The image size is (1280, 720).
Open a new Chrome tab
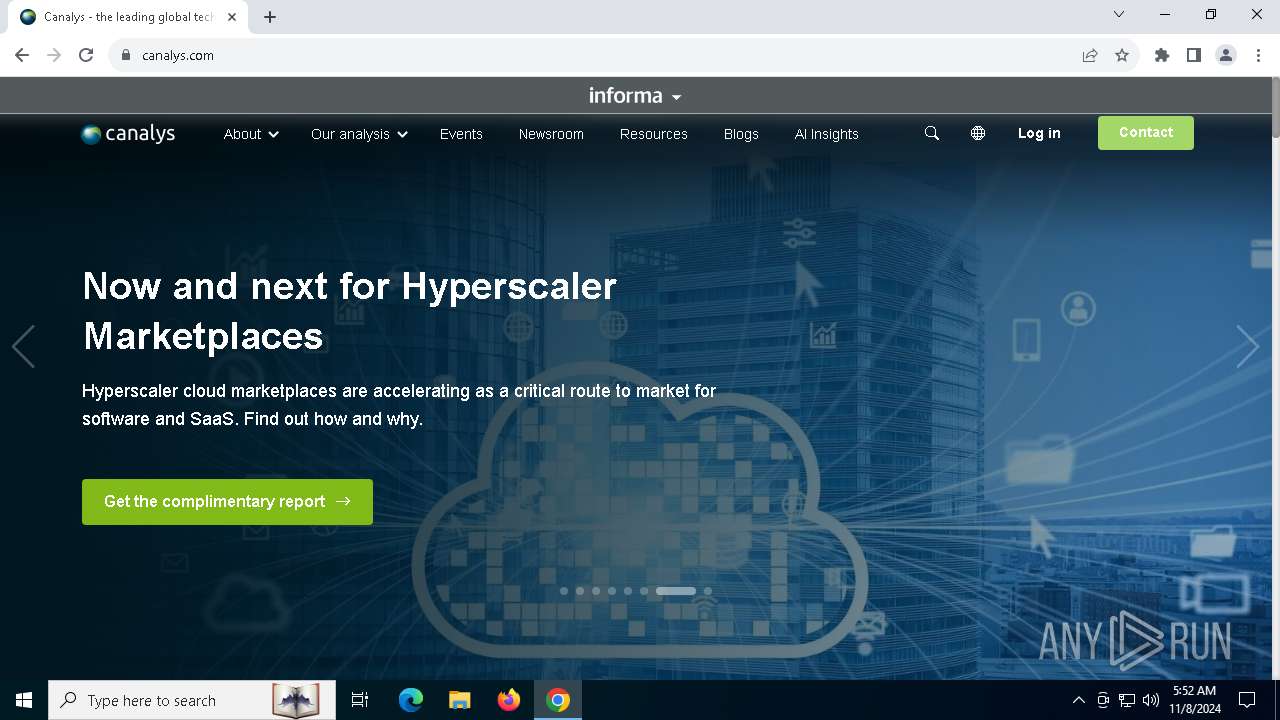point(270,16)
